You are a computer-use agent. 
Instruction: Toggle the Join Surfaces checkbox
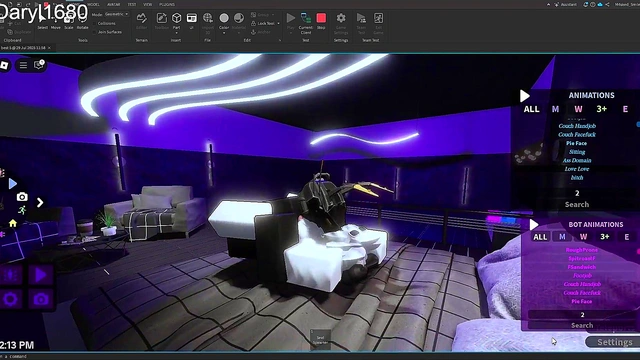[94, 32]
